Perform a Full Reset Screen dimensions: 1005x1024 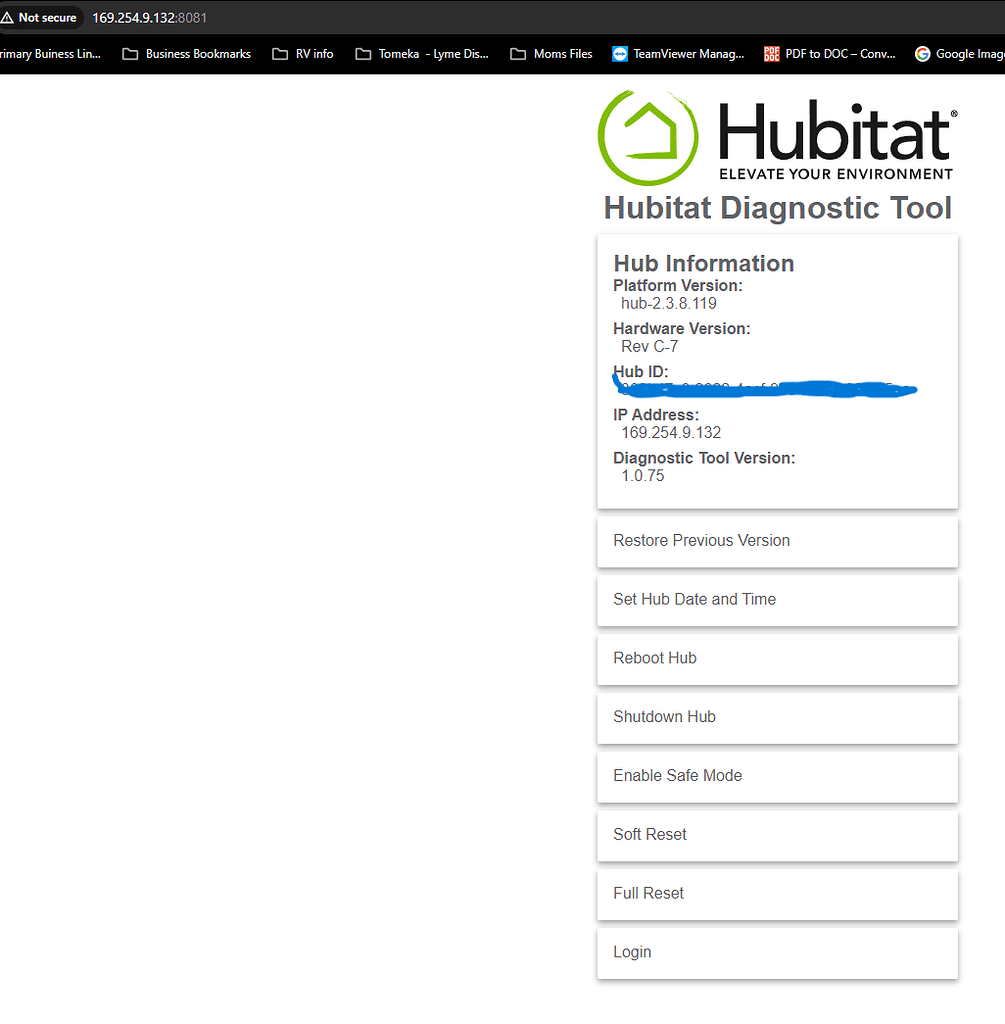tap(777, 894)
